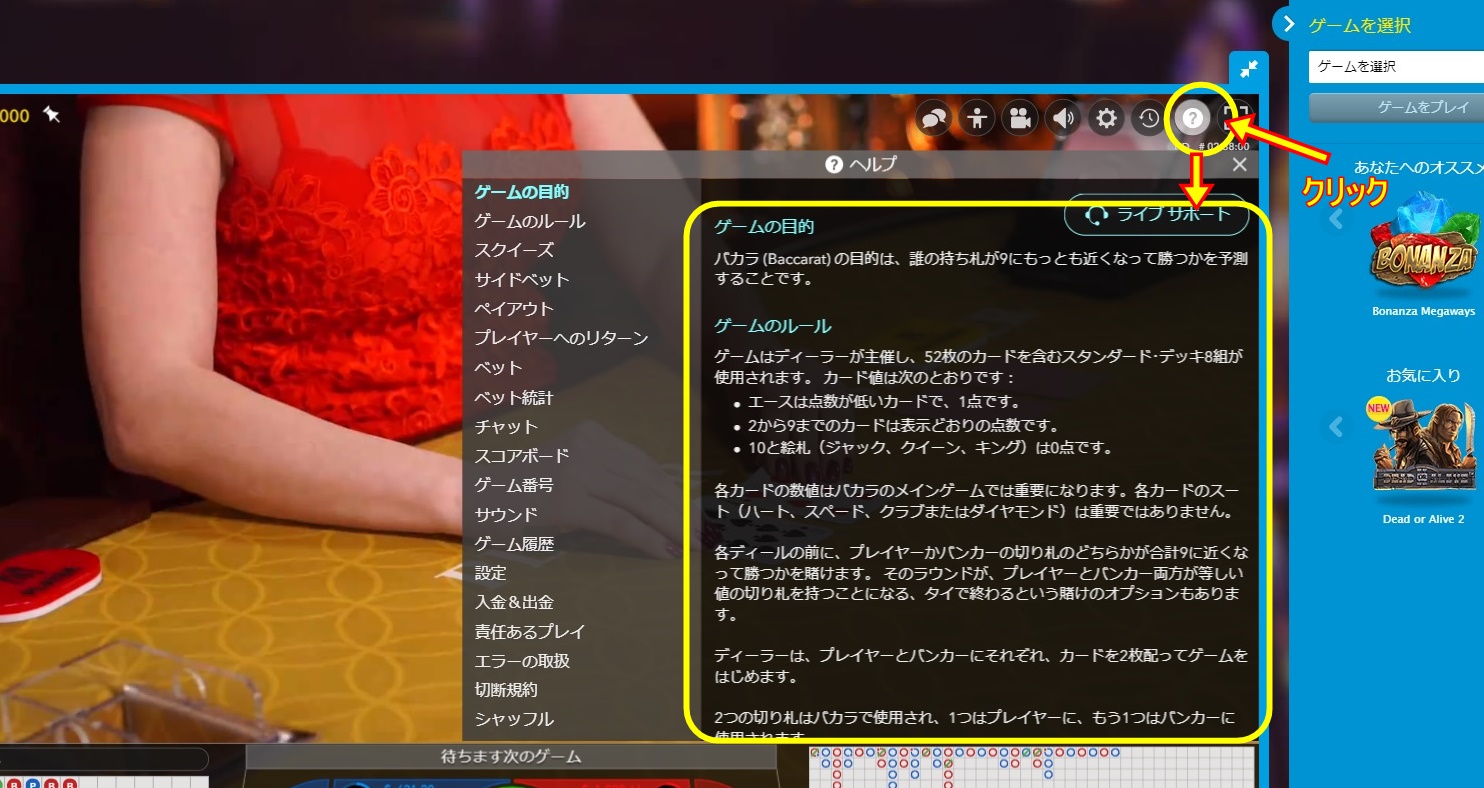The height and width of the screenshot is (788, 1484).
Task: Select 設定 in help menu
Action: [490, 573]
